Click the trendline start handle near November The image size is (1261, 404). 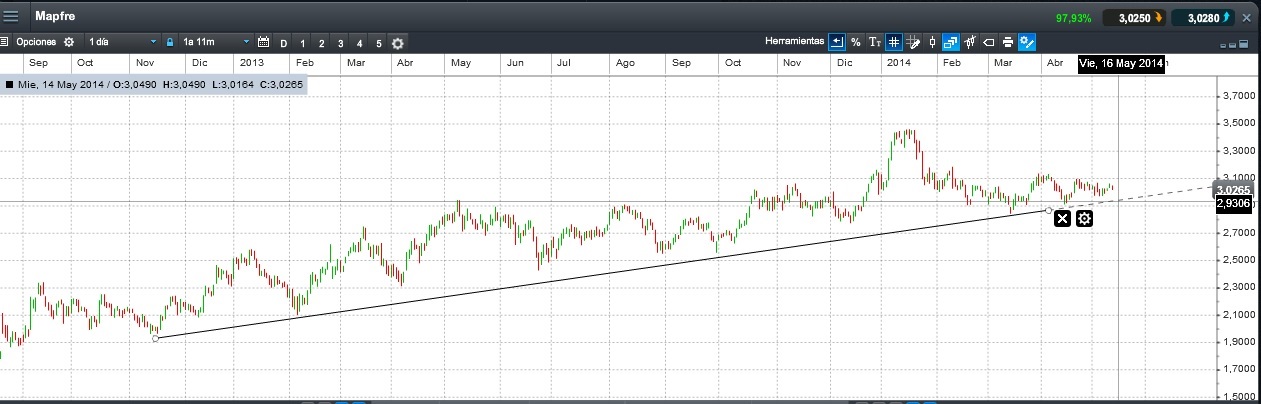155,338
